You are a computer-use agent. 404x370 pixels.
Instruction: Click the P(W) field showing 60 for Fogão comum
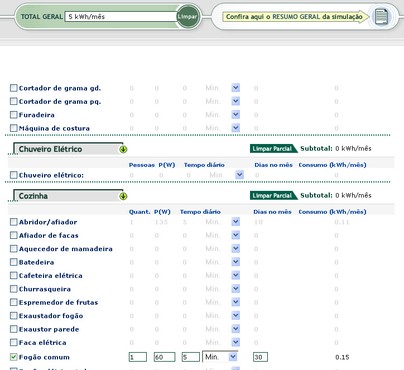coord(164,357)
